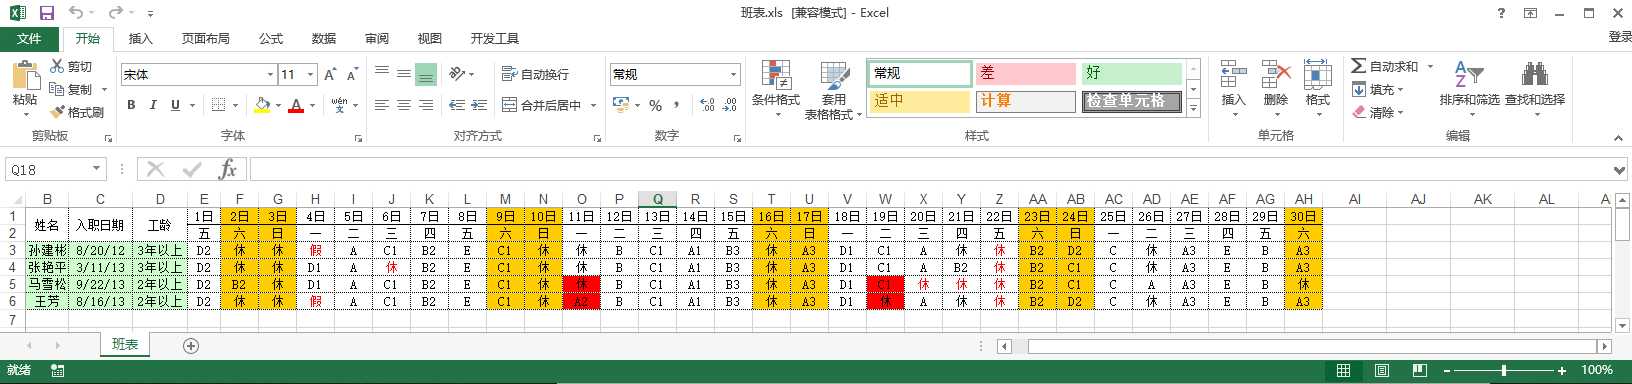The height and width of the screenshot is (384, 1632).
Task: Toggle Wrap Text (自动换行)
Action: (x=536, y=74)
